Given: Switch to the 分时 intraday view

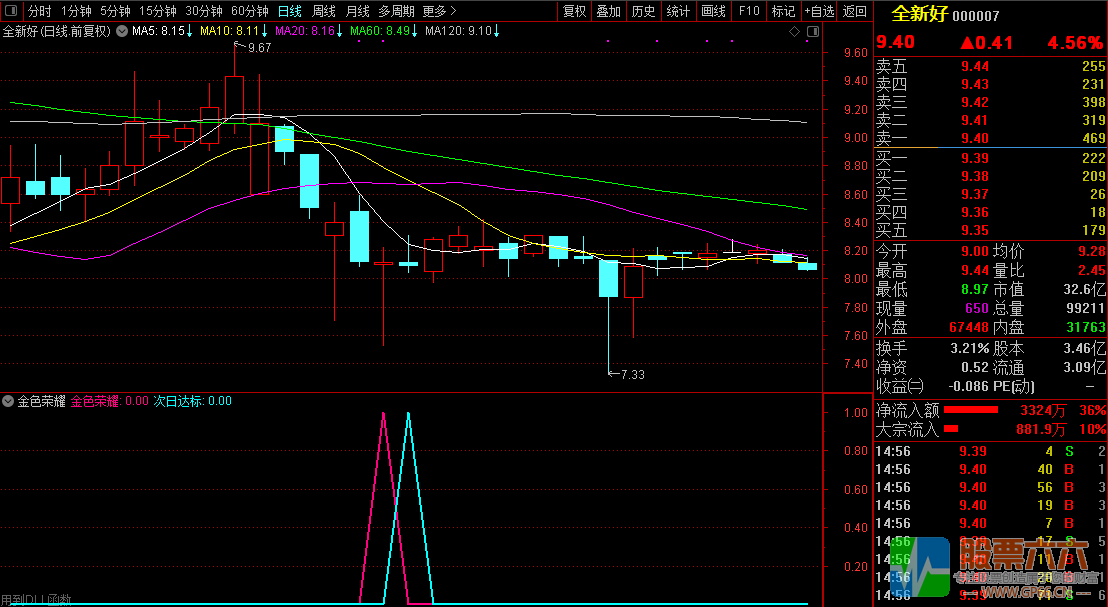Looking at the screenshot, I should click(39, 12).
